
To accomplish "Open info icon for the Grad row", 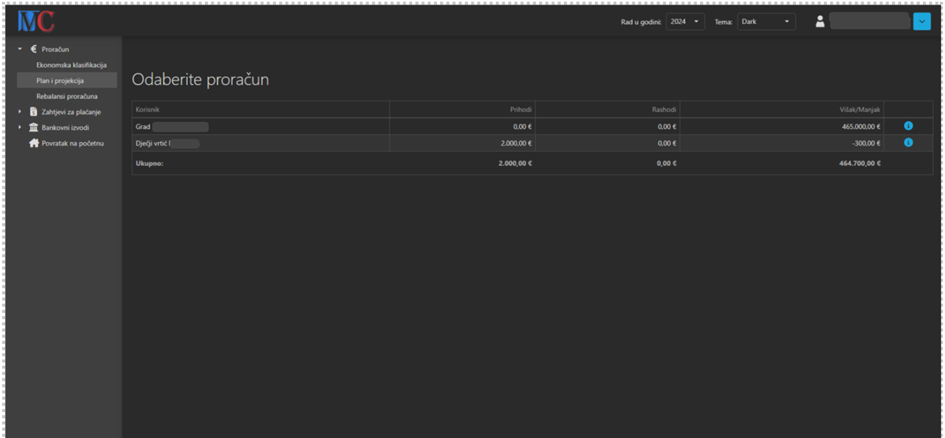I will coord(908,127).
